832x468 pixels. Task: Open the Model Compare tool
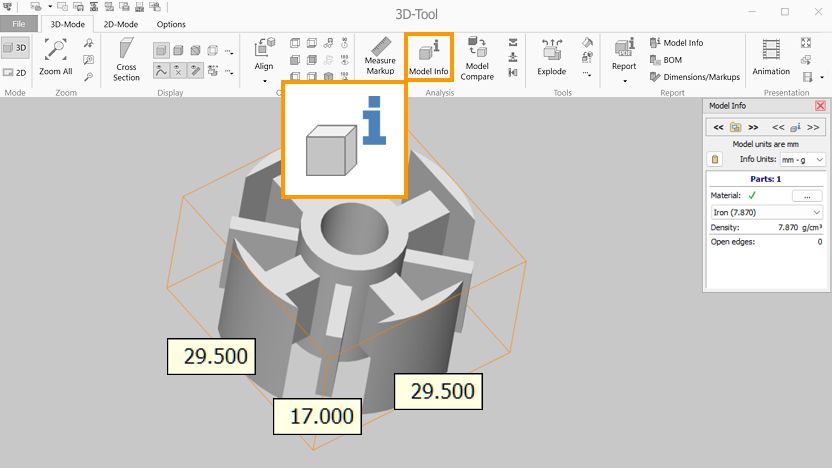point(477,58)
